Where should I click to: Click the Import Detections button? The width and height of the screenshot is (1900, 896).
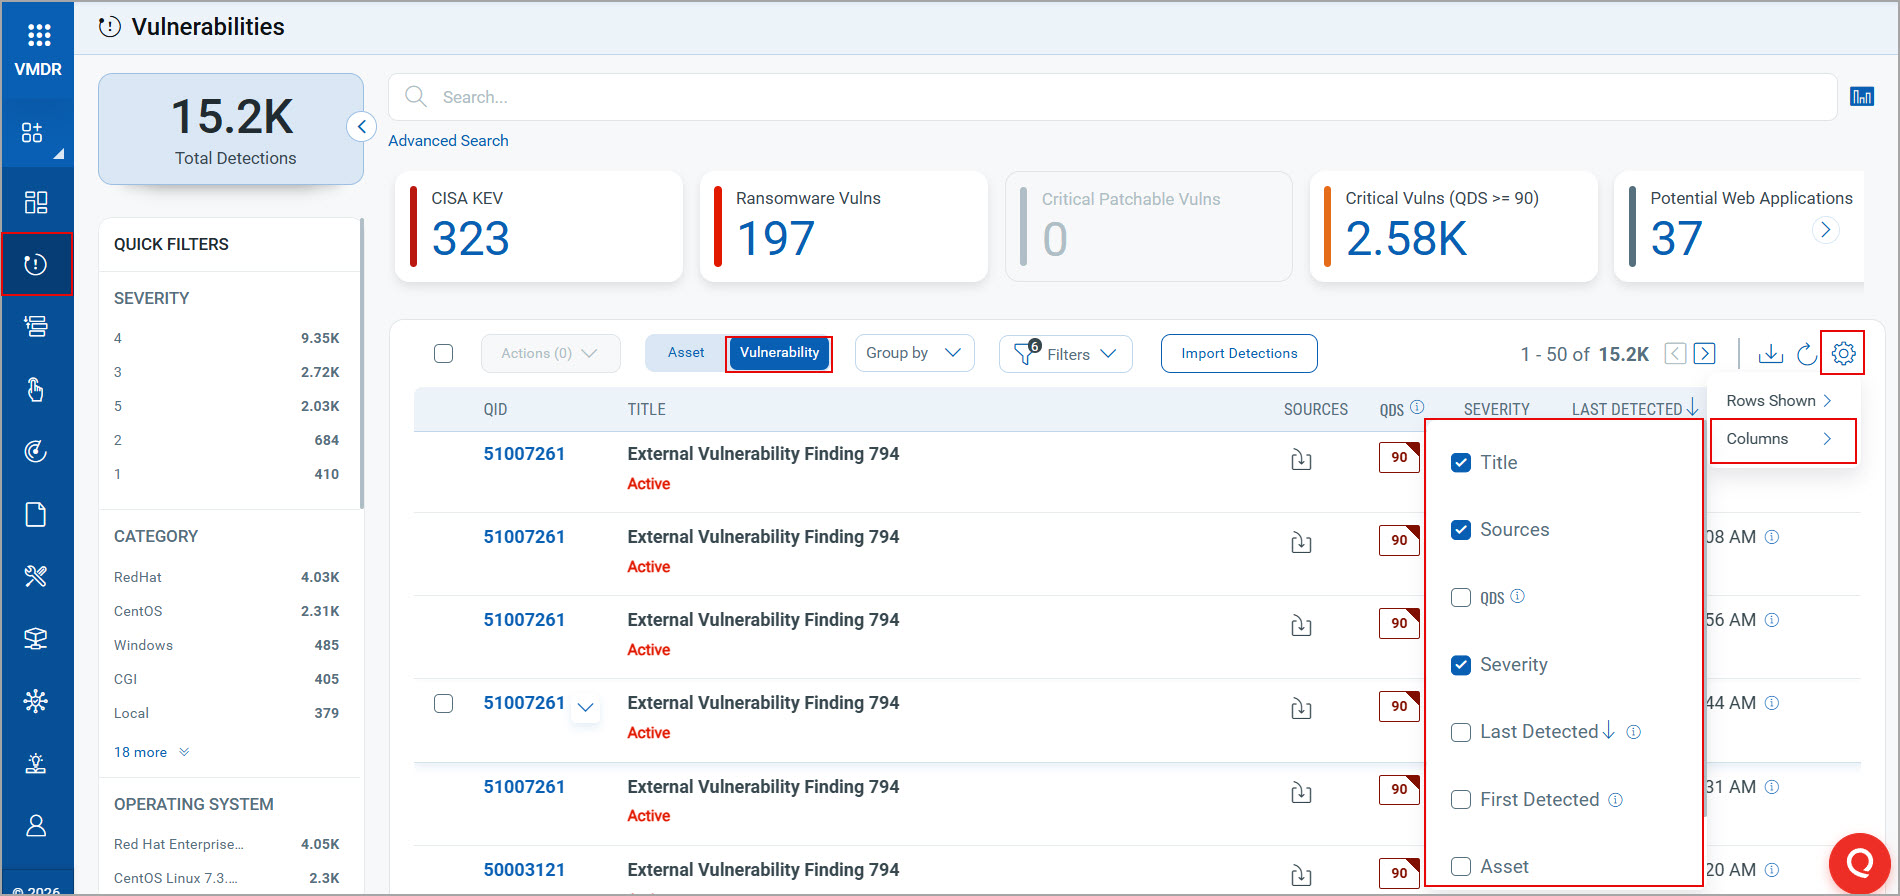[x=1238, y=353]
